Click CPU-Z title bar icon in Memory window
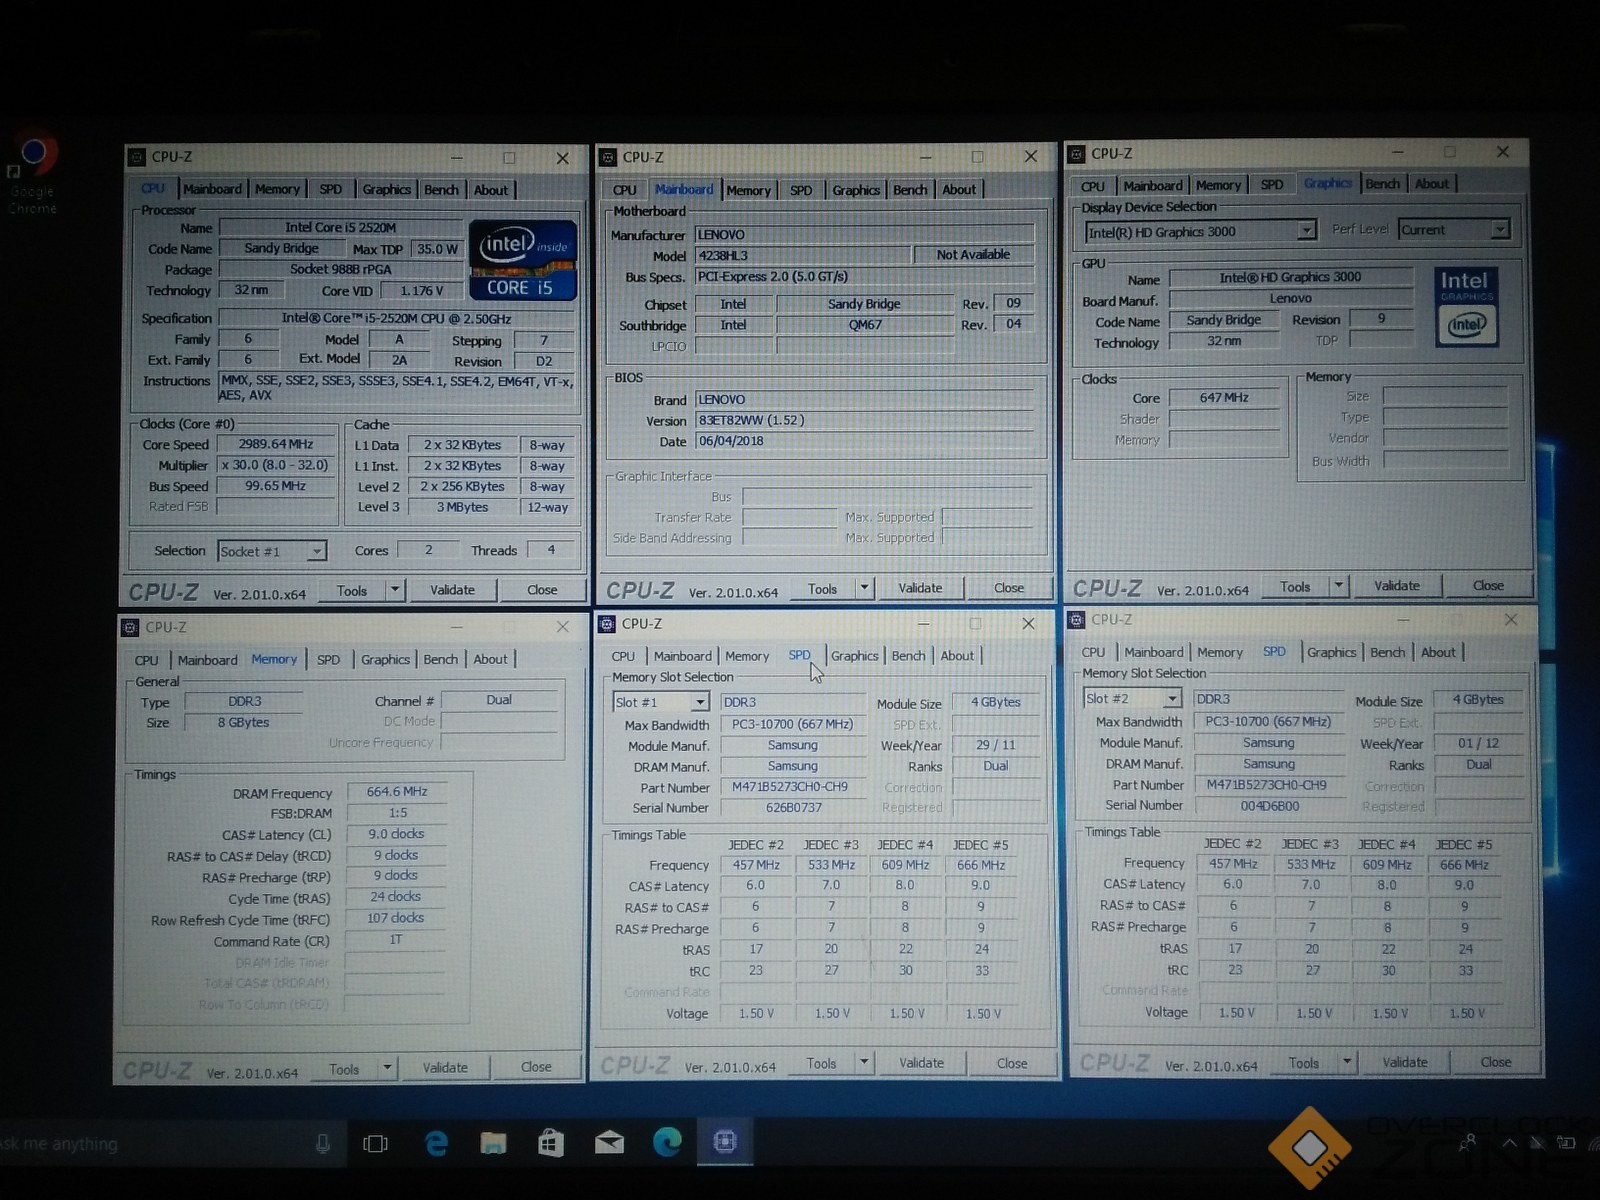Image resolution: width=1600 pixels, height=1200 pixels. click(130, 627)
